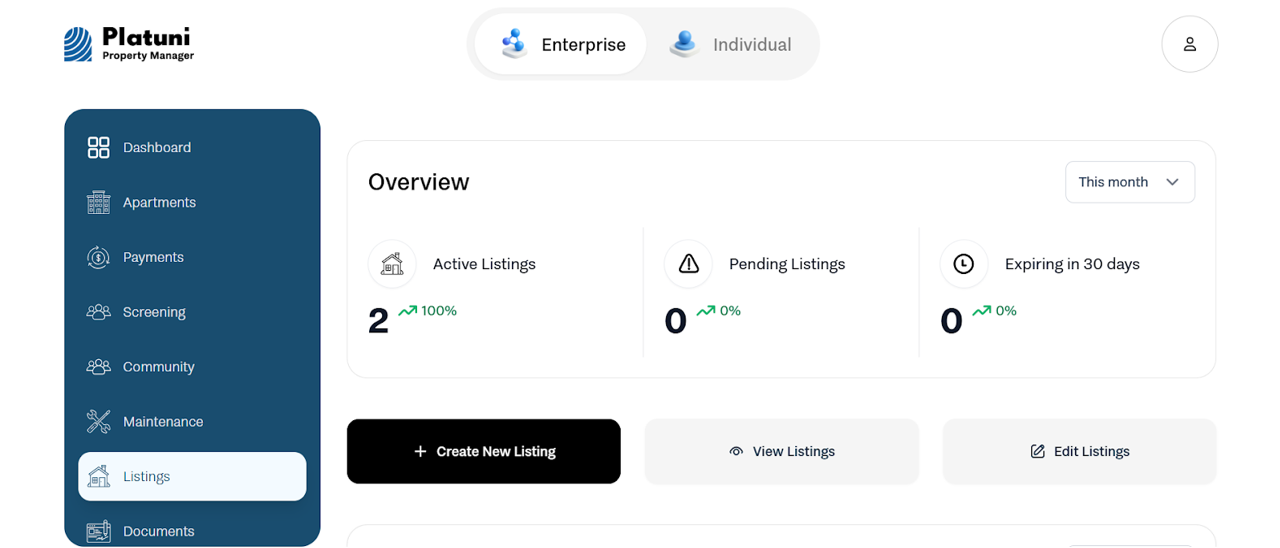Click the Screening people icon

click(98, 312)
